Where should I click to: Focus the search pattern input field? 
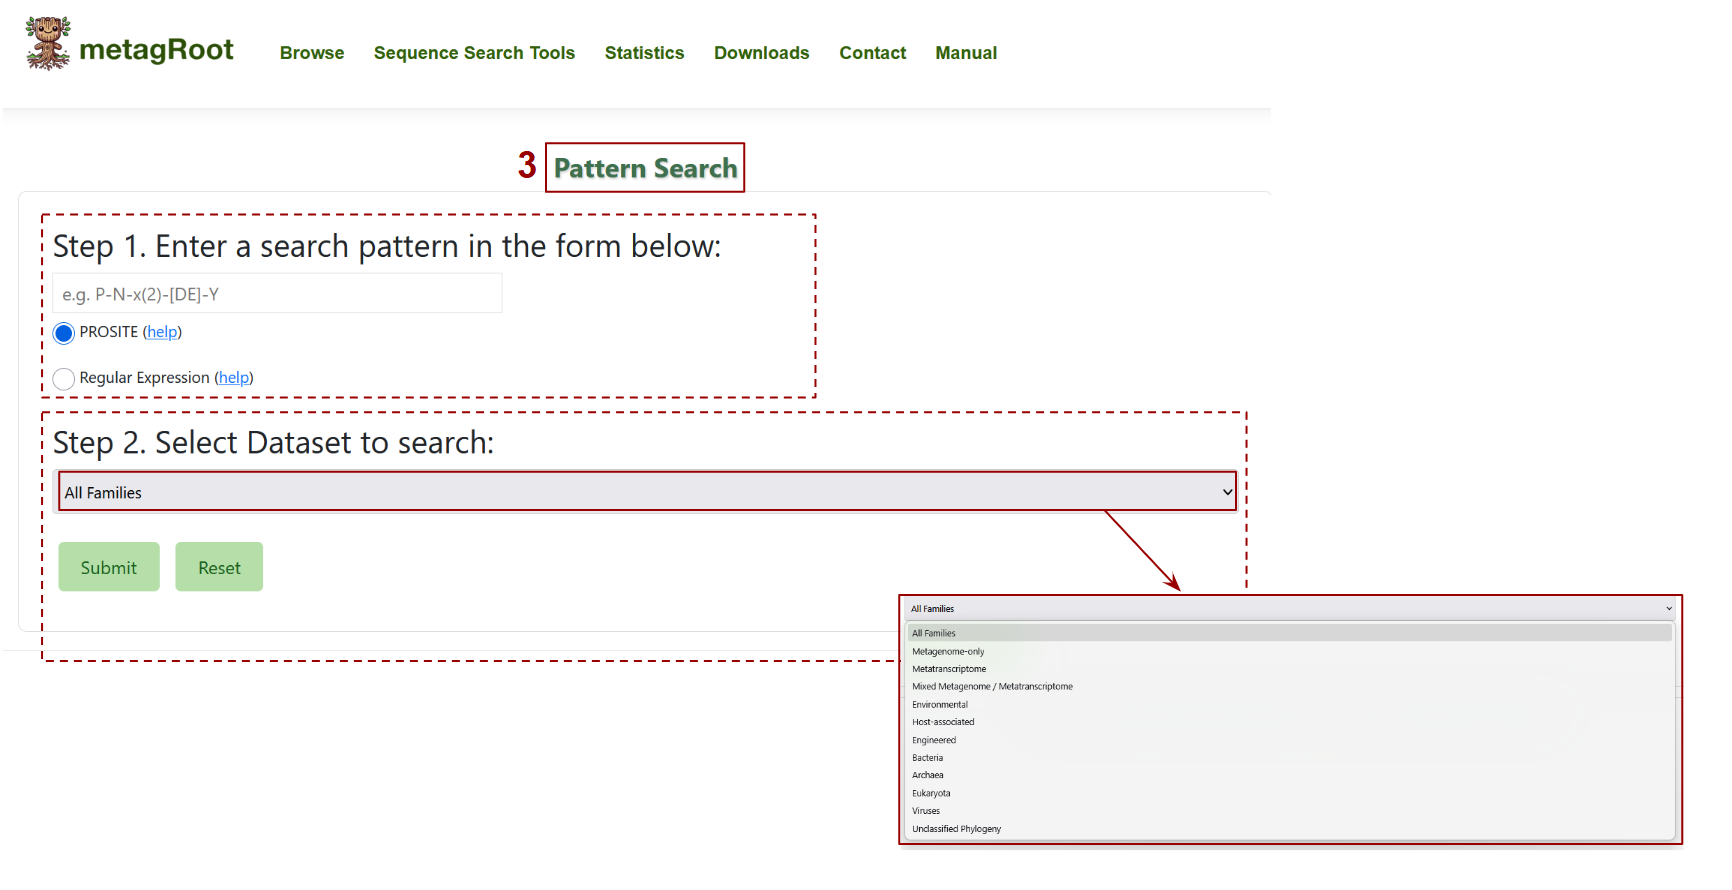[277, 294]
